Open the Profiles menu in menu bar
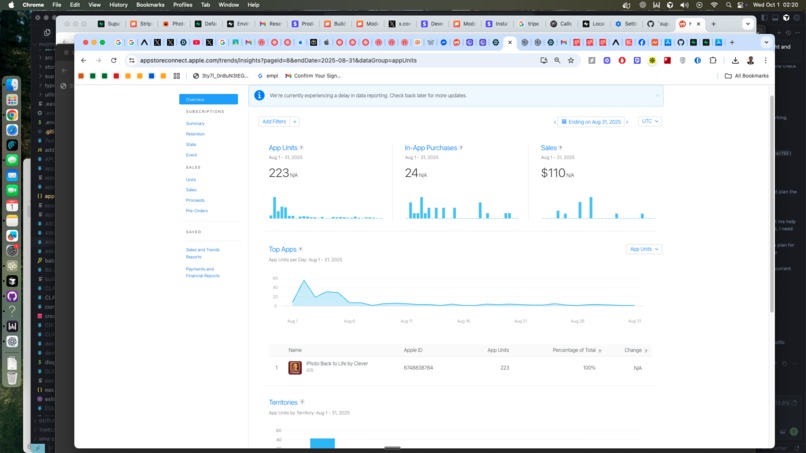The image size is (806, 453). coord(182,5)
